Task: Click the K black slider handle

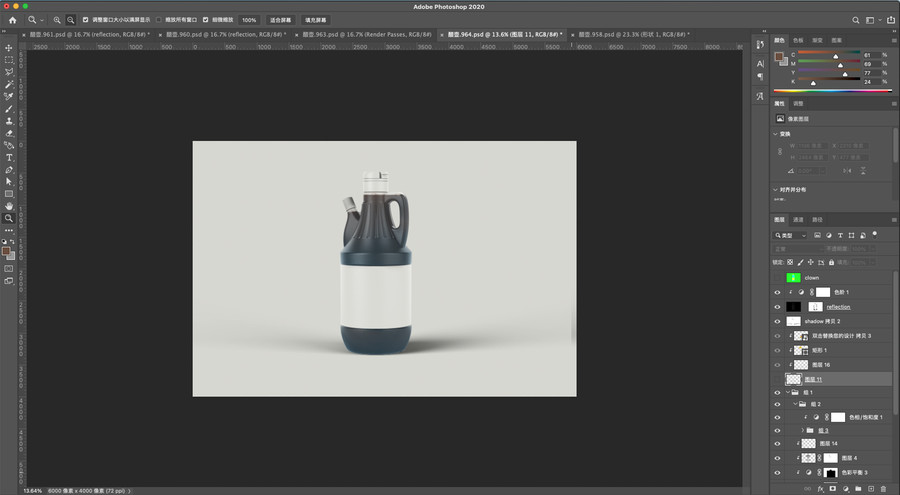Action: pyautogui.click(x=813, y=83)
